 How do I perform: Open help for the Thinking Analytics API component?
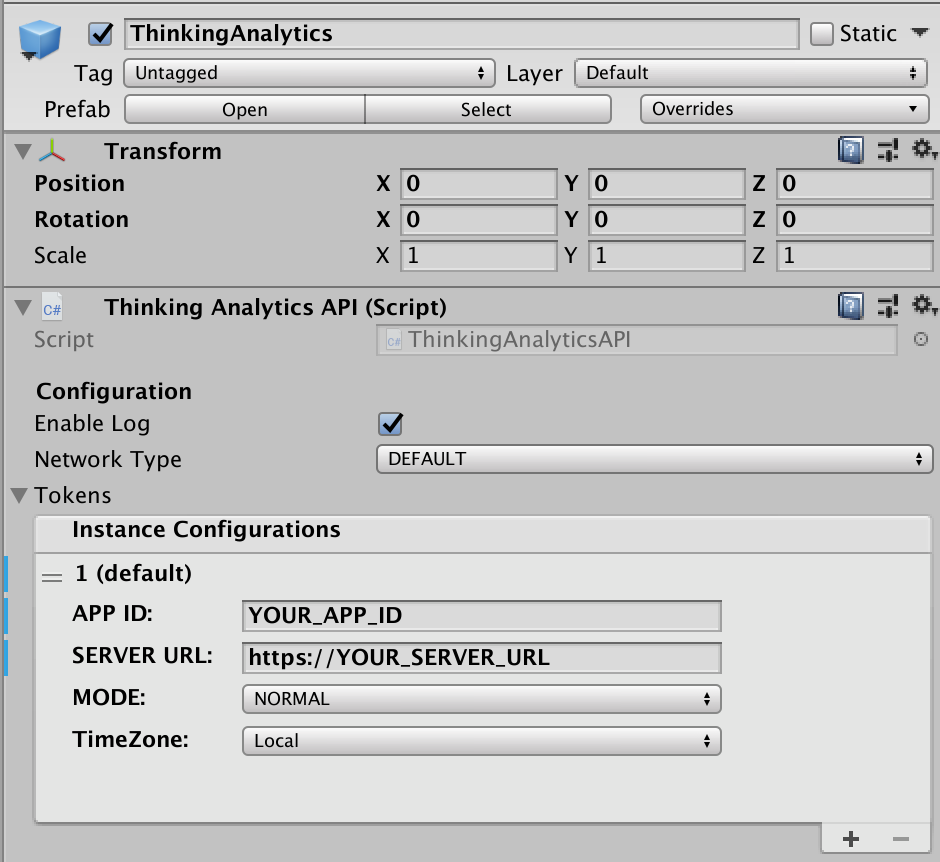[x=849, y=306]
